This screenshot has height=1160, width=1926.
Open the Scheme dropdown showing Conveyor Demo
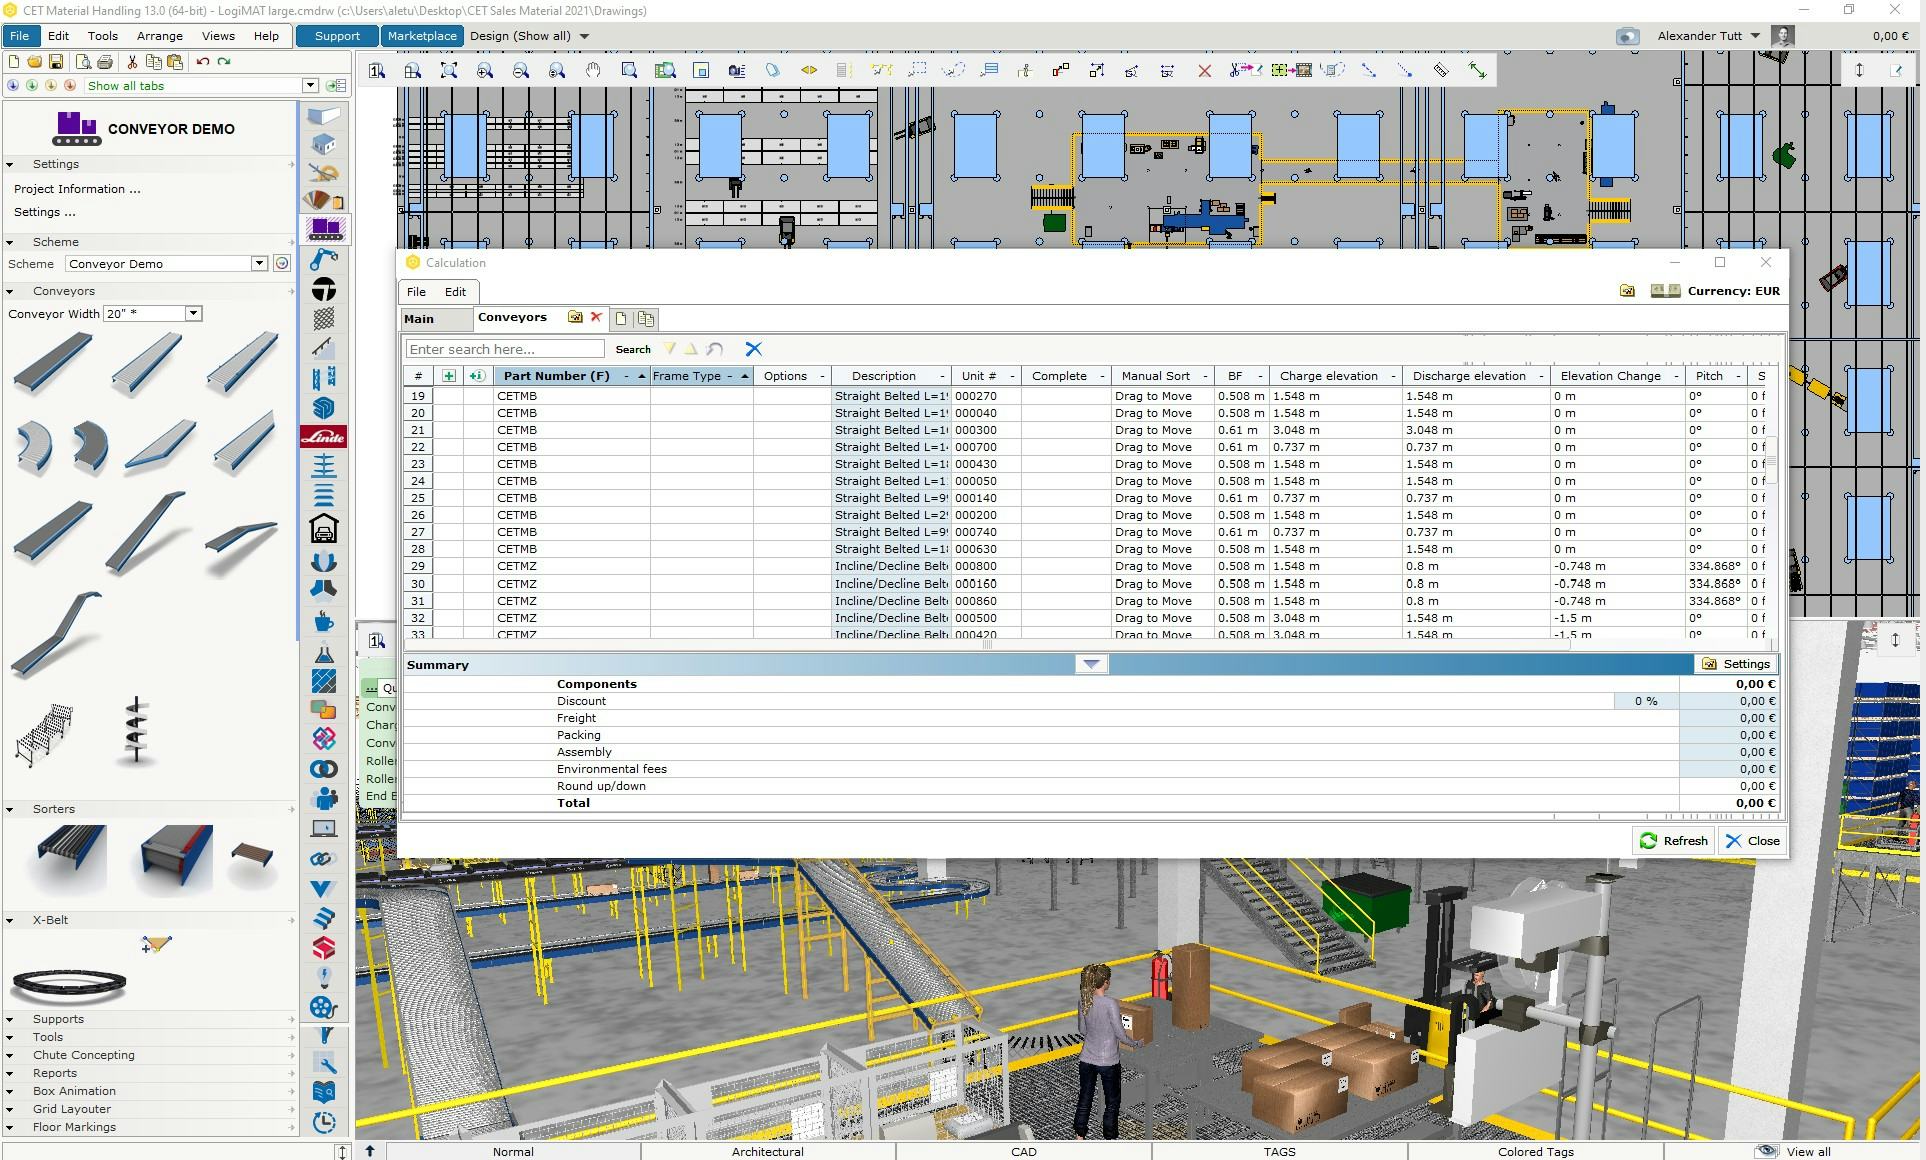[258, 263]
